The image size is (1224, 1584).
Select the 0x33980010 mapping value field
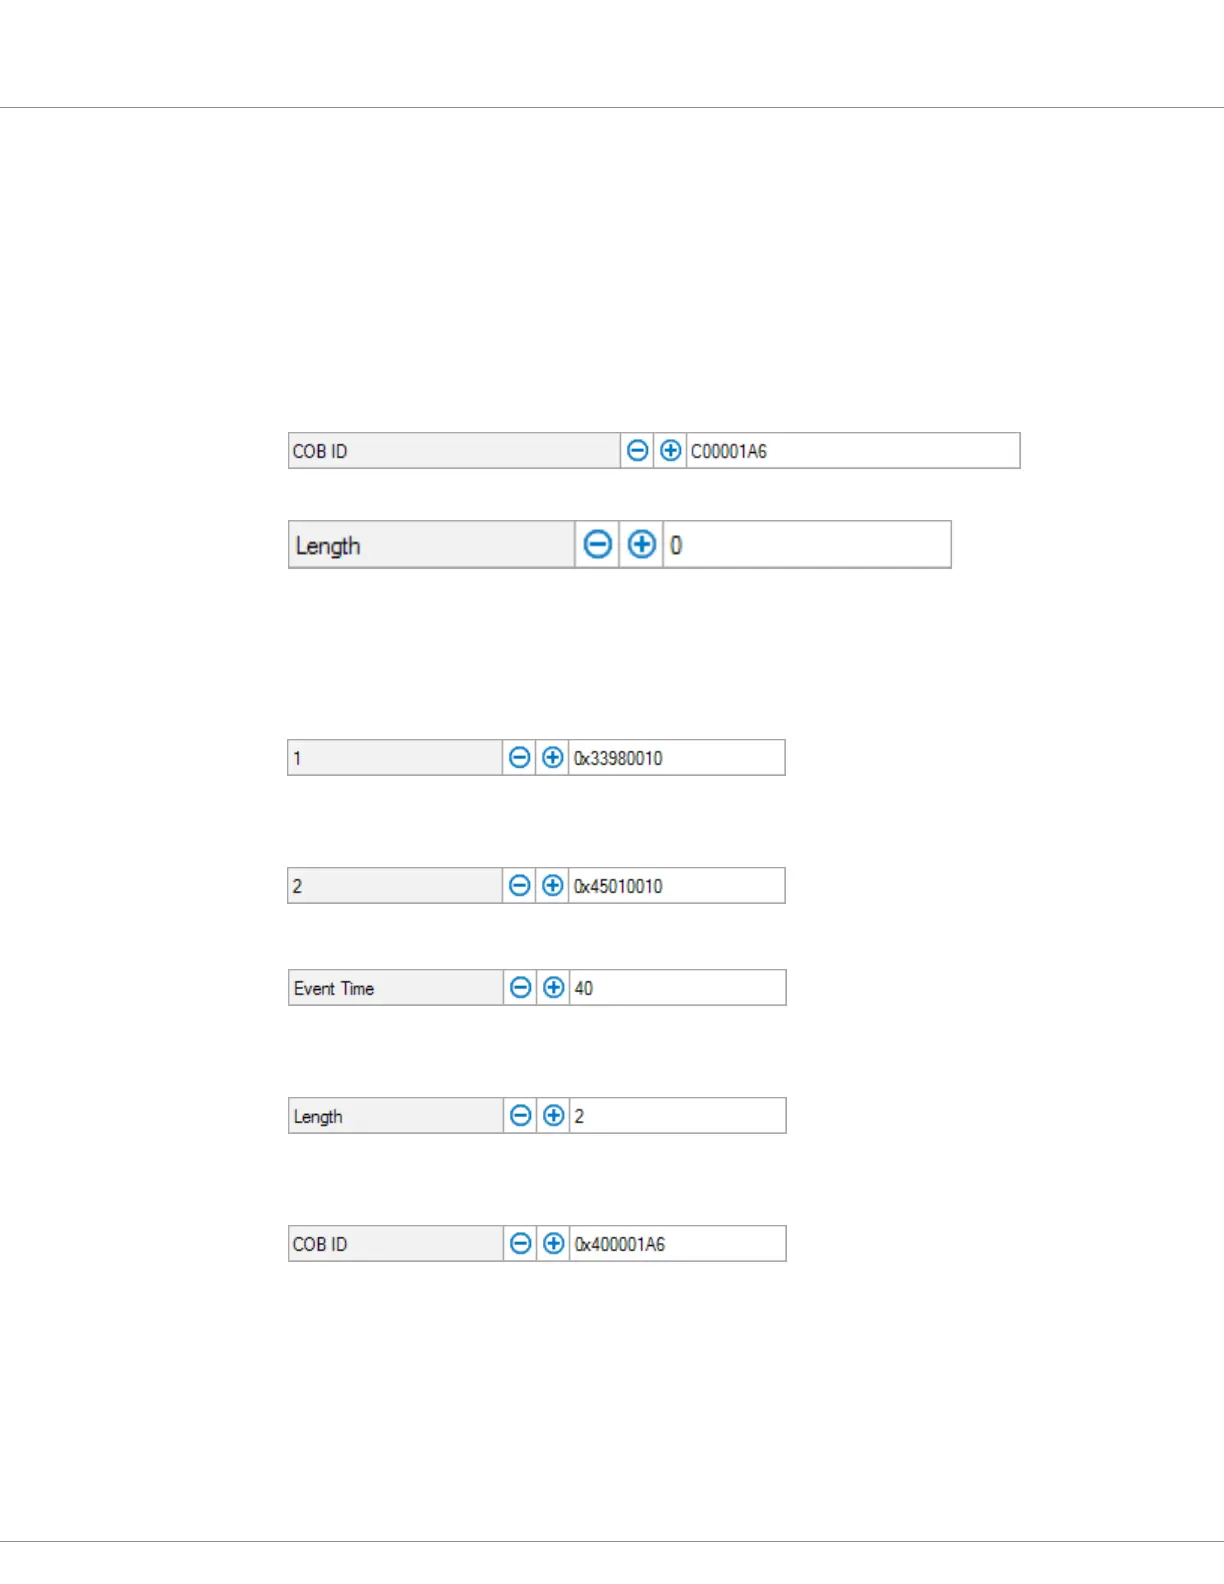click(677, 758)
